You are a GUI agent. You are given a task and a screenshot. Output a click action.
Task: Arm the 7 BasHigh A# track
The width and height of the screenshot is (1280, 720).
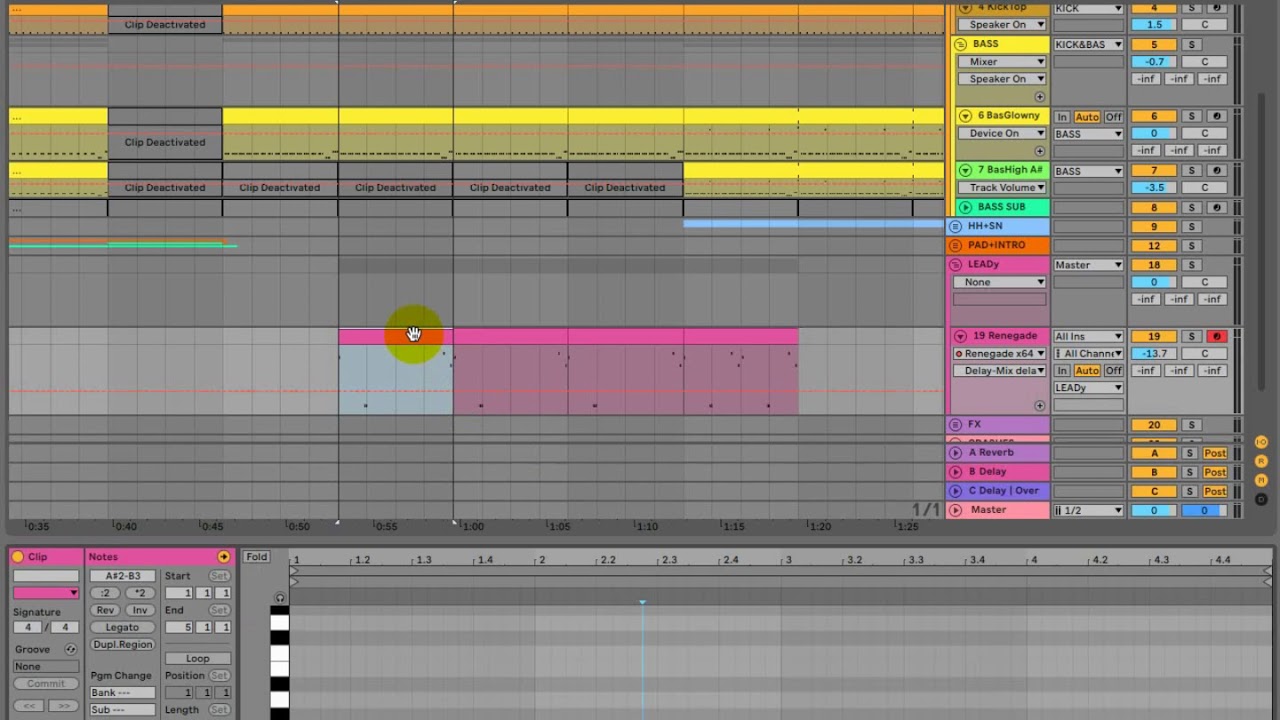coord(1217,171)
